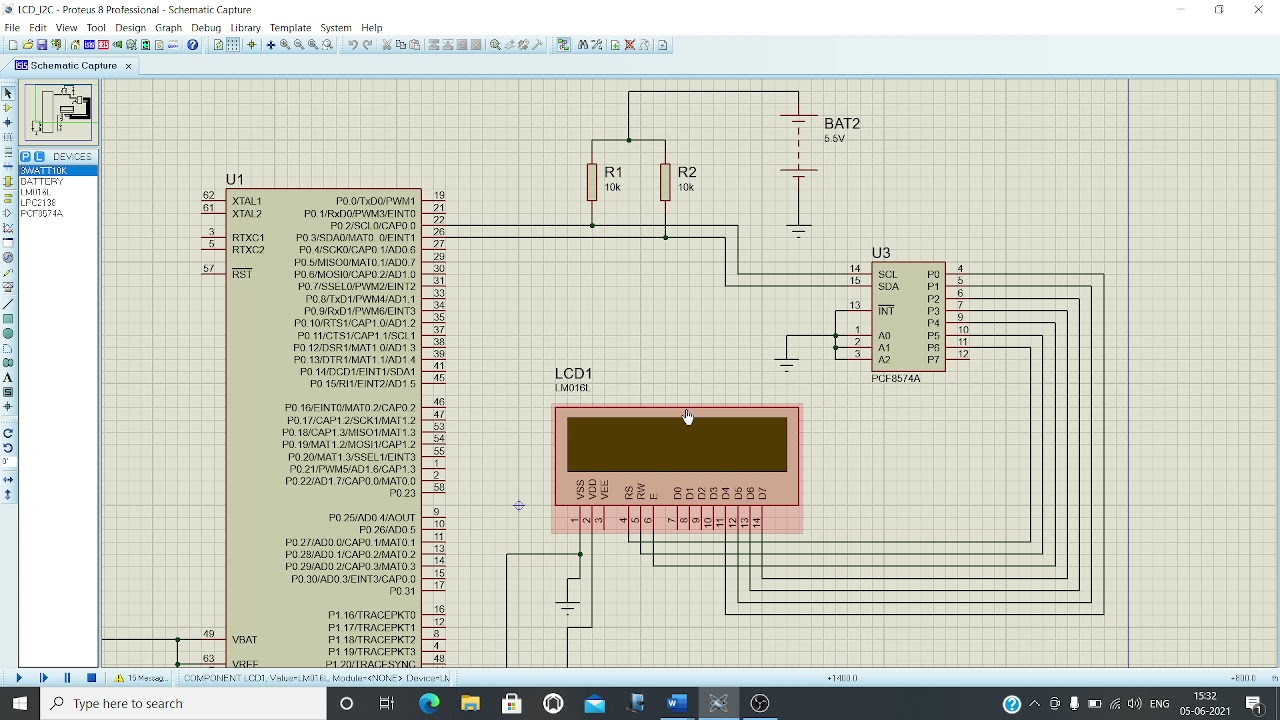Zoom out with the magnifier minus icon
The image size is (1280, 720).
(299, 45)
